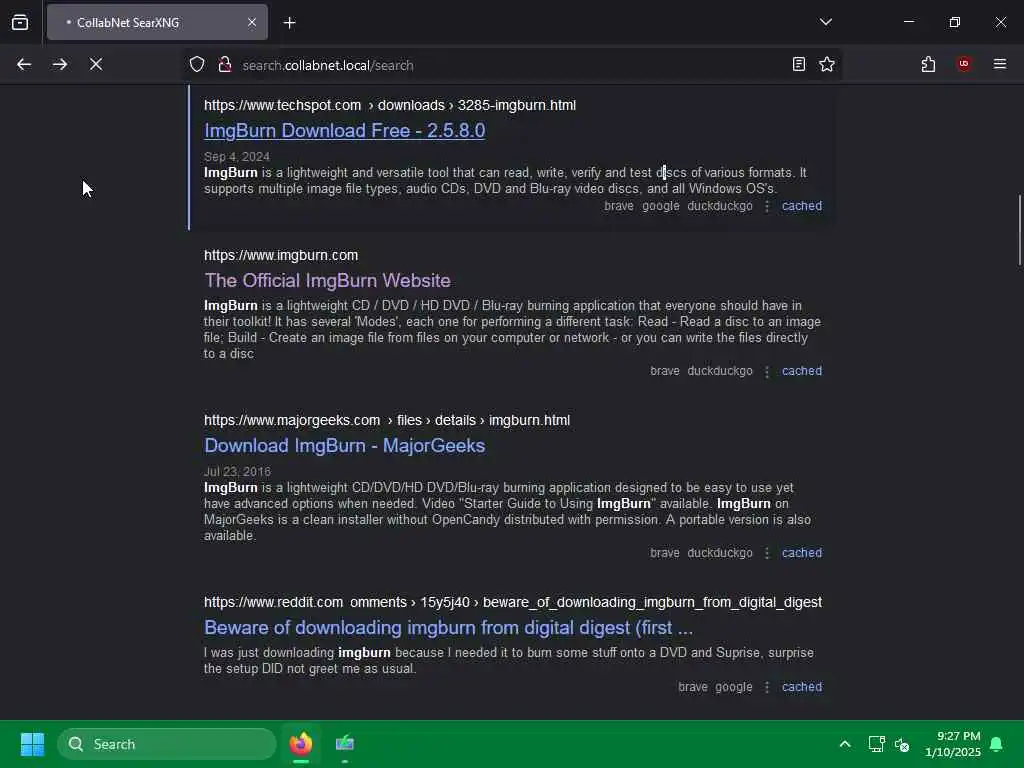Open the notifications bell icon
This screenshot has height=768, width=1024.
pos(997,744)
